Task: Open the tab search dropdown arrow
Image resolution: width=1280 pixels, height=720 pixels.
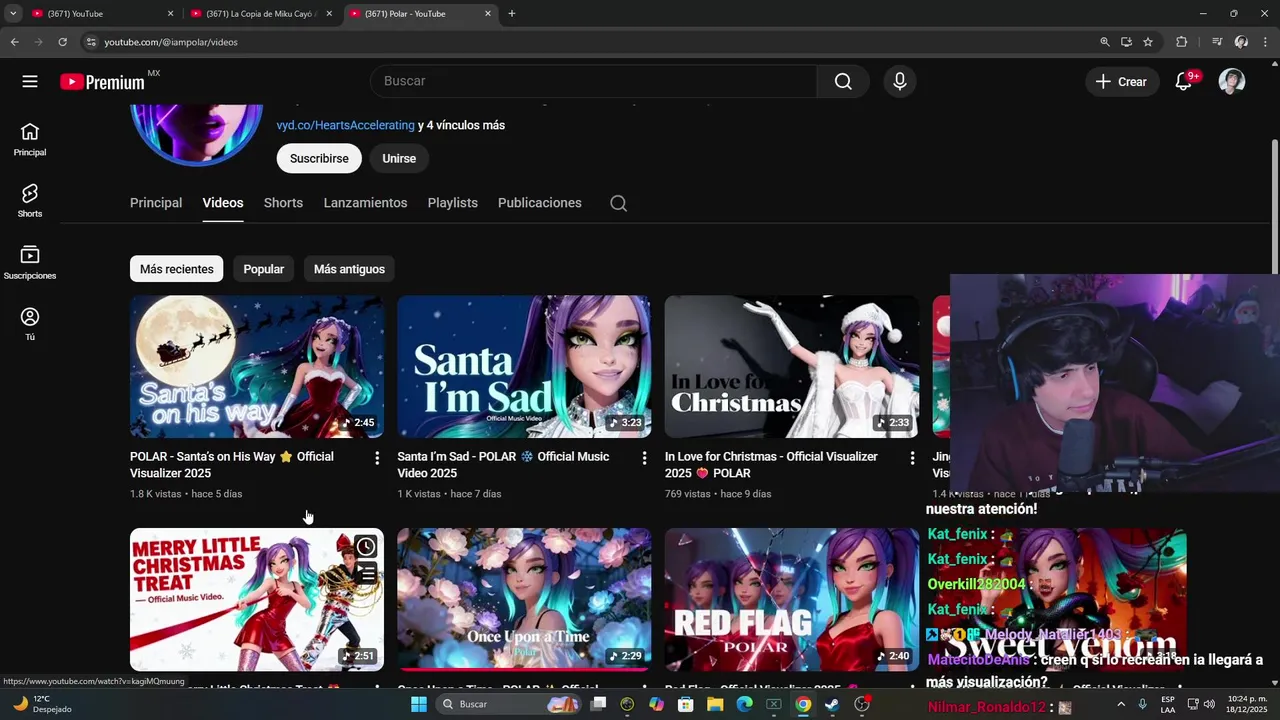Action: (x=13, y=14)
